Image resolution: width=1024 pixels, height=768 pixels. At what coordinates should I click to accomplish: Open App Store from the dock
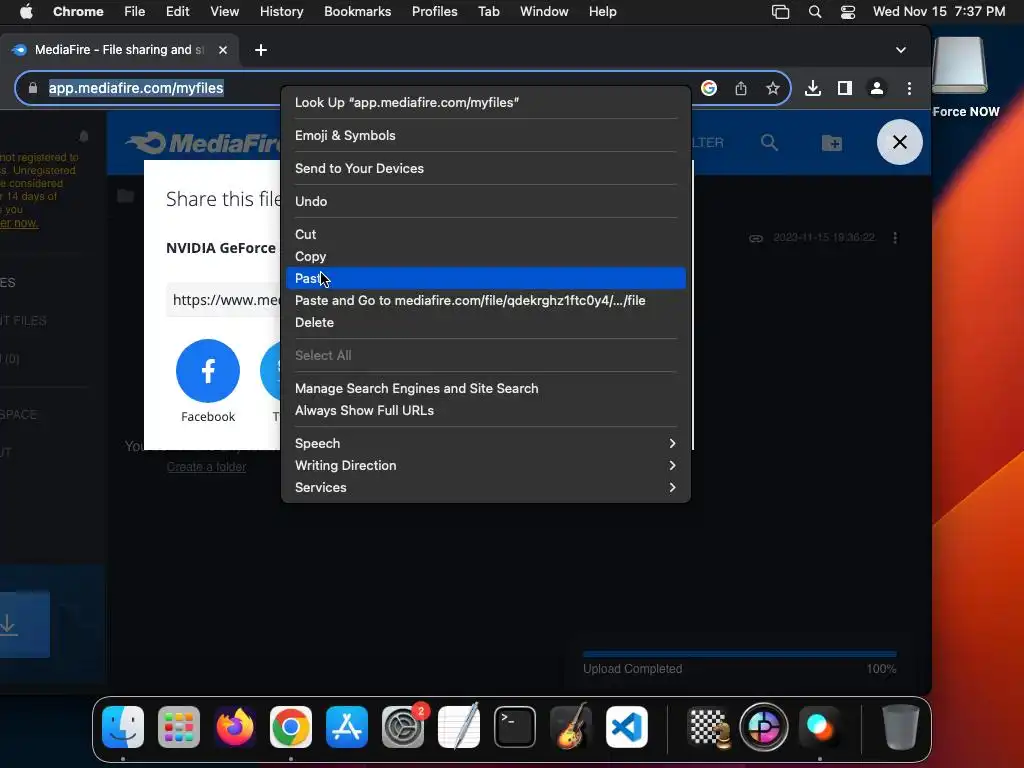[347, 727]
